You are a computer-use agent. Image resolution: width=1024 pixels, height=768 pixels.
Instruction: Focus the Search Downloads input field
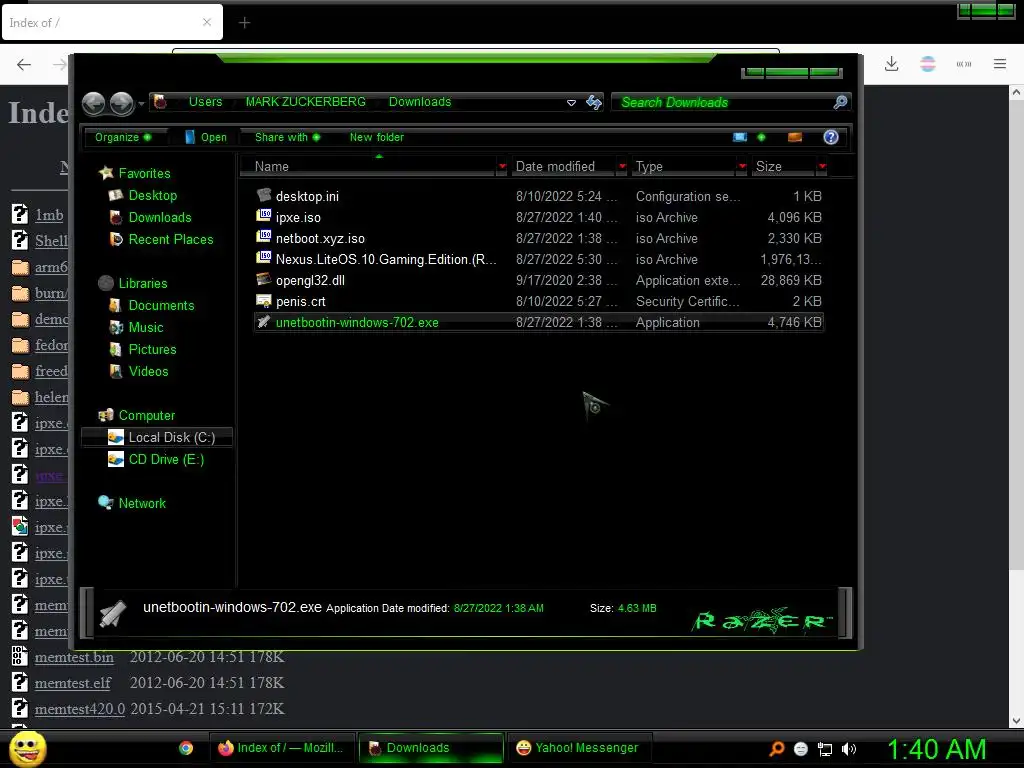tap(724, 102)
